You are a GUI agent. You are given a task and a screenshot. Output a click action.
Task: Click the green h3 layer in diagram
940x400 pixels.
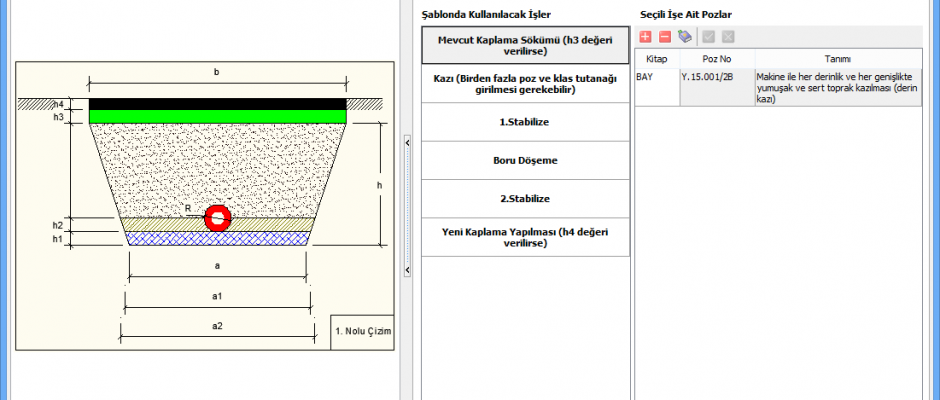pyautogui.click(x=217, y=117)
